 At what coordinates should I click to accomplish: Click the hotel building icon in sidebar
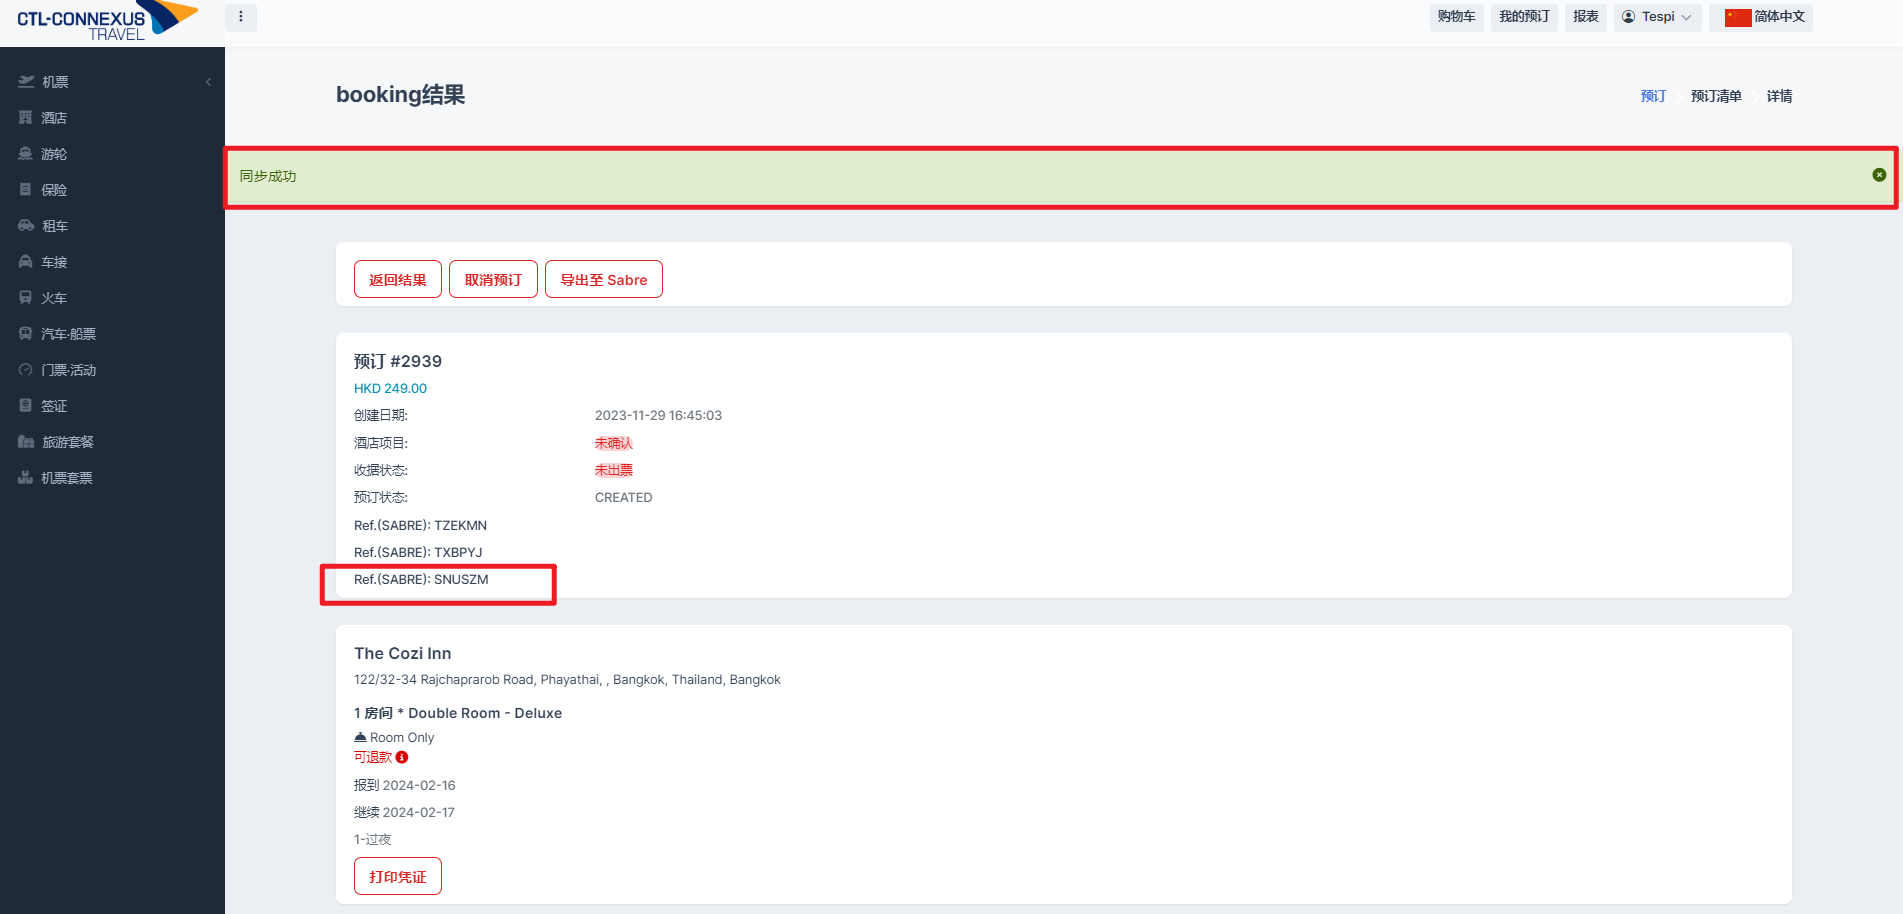pyautogui.click(x=26, y=118)
